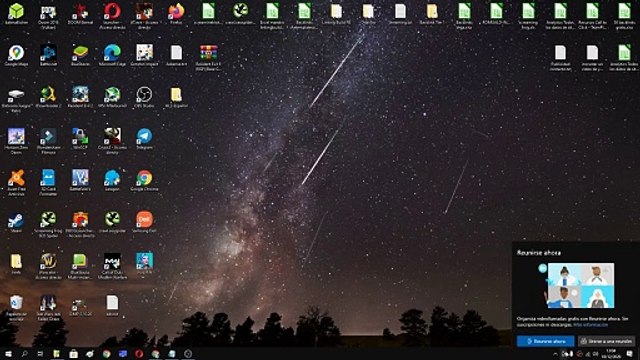Open the Firefox desktop shortcut
This screenshot has height=360, width=640.
click(x=176, y=14)
